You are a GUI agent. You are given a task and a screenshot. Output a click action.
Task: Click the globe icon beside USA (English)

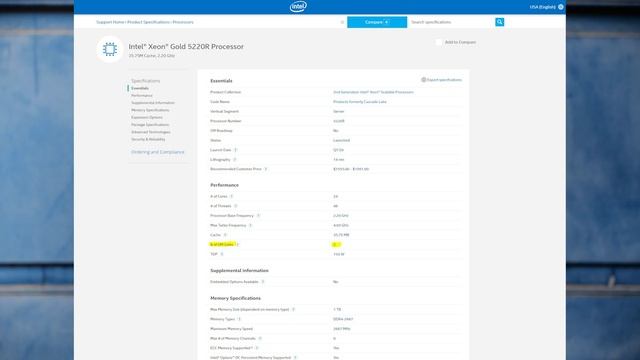click(561, 7)
